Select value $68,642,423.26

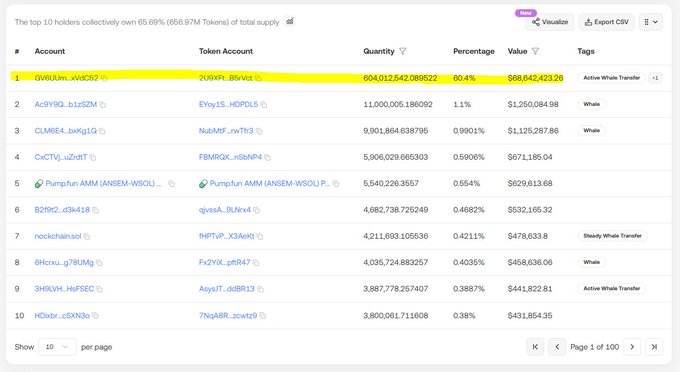(x=535, y=78)
